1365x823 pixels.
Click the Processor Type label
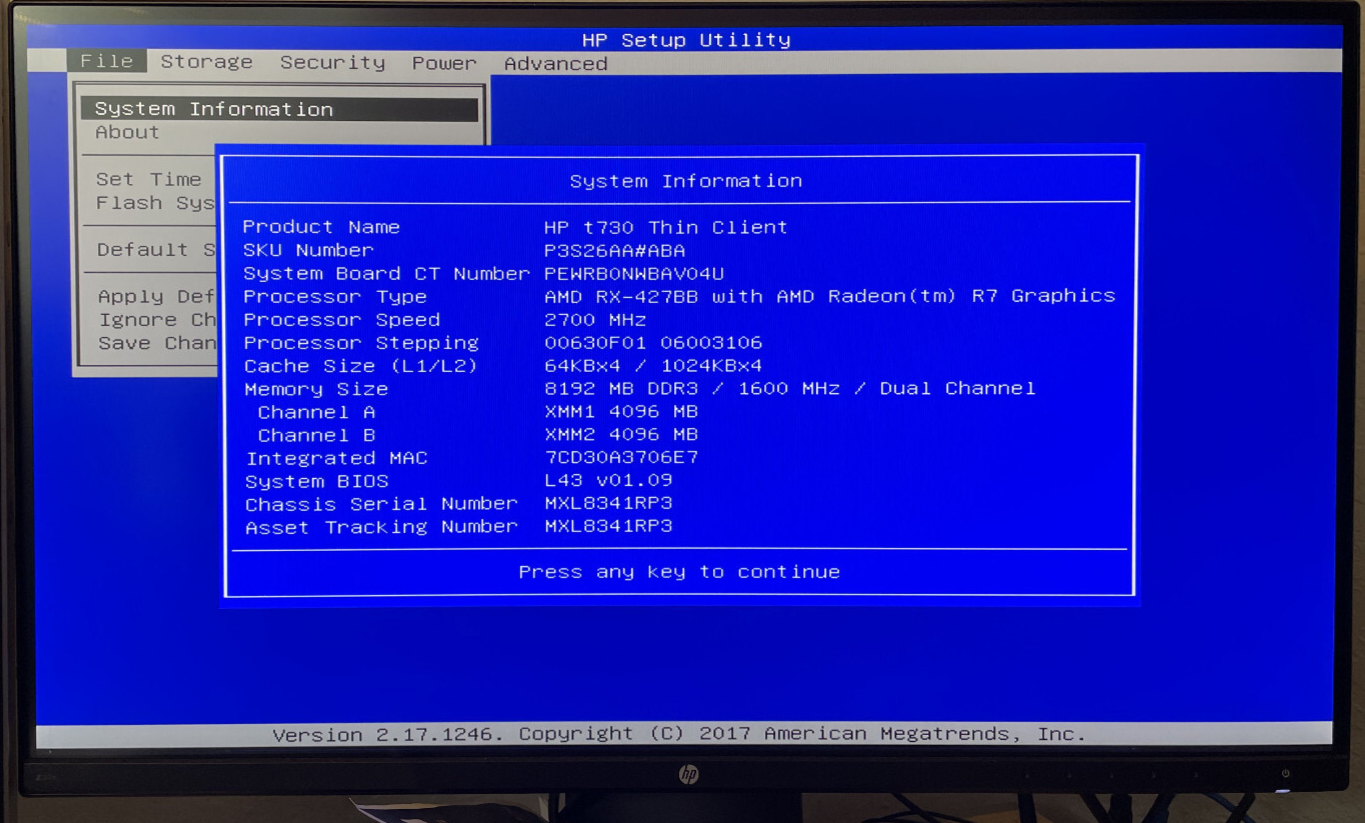click(x=335, y=297)
